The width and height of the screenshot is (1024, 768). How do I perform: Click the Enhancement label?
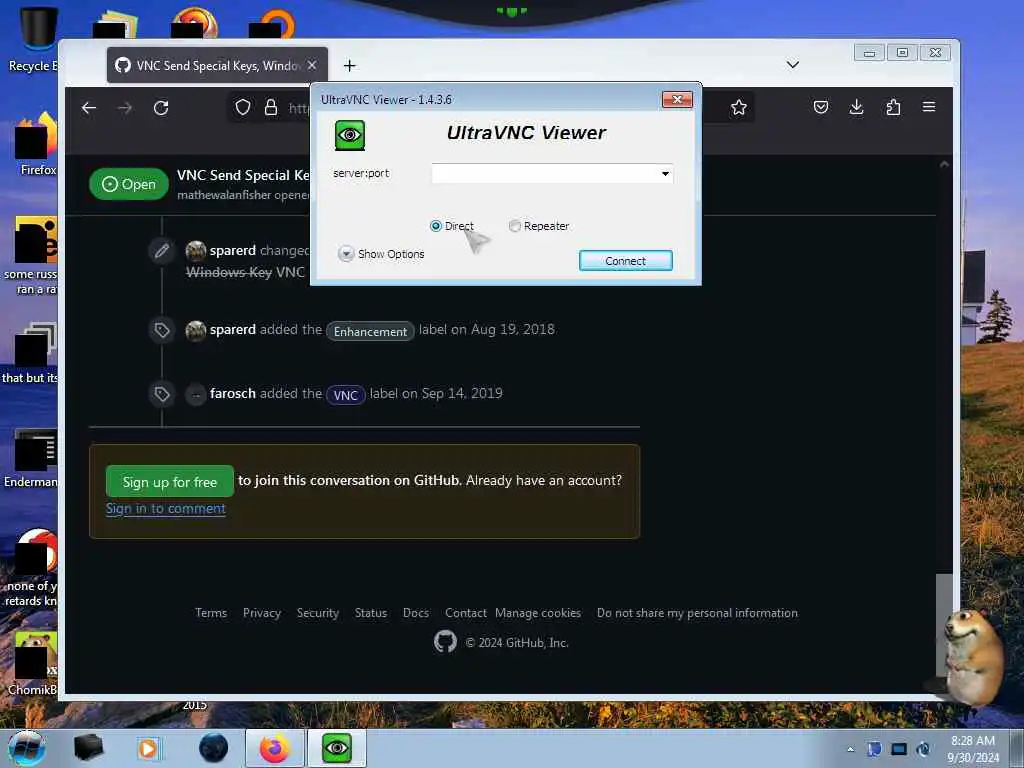[370, 331]
